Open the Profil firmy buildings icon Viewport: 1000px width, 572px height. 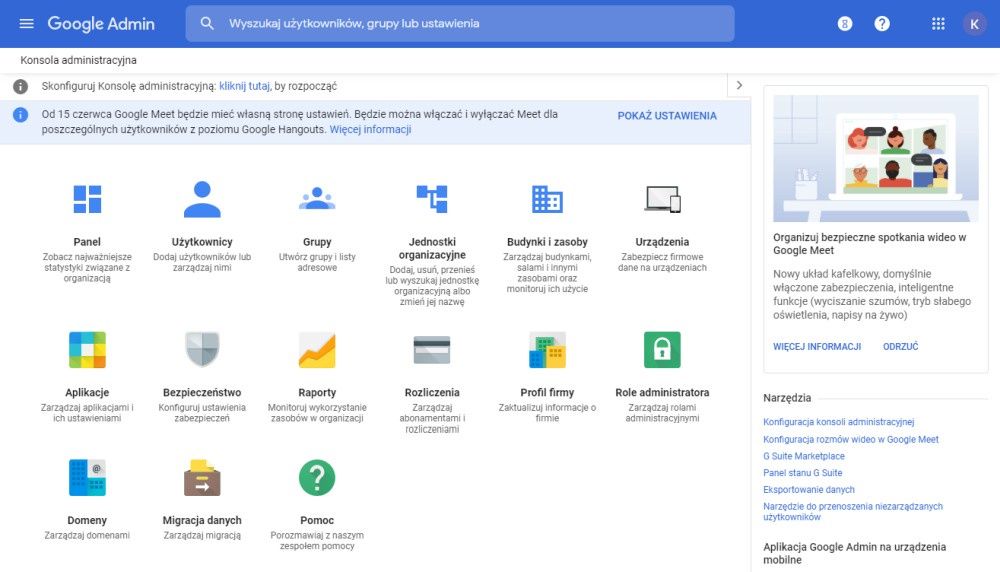pyautogui.click(x=547, y=349)
